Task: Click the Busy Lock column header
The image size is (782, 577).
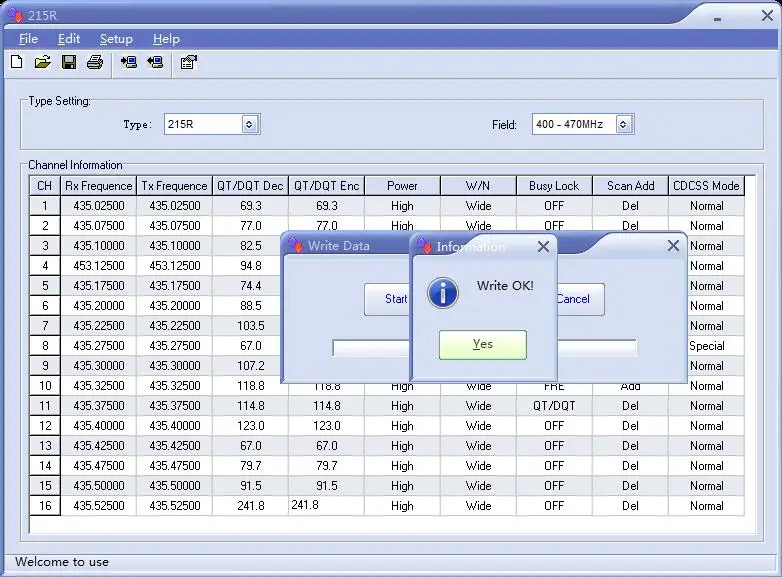Action: 554,186
